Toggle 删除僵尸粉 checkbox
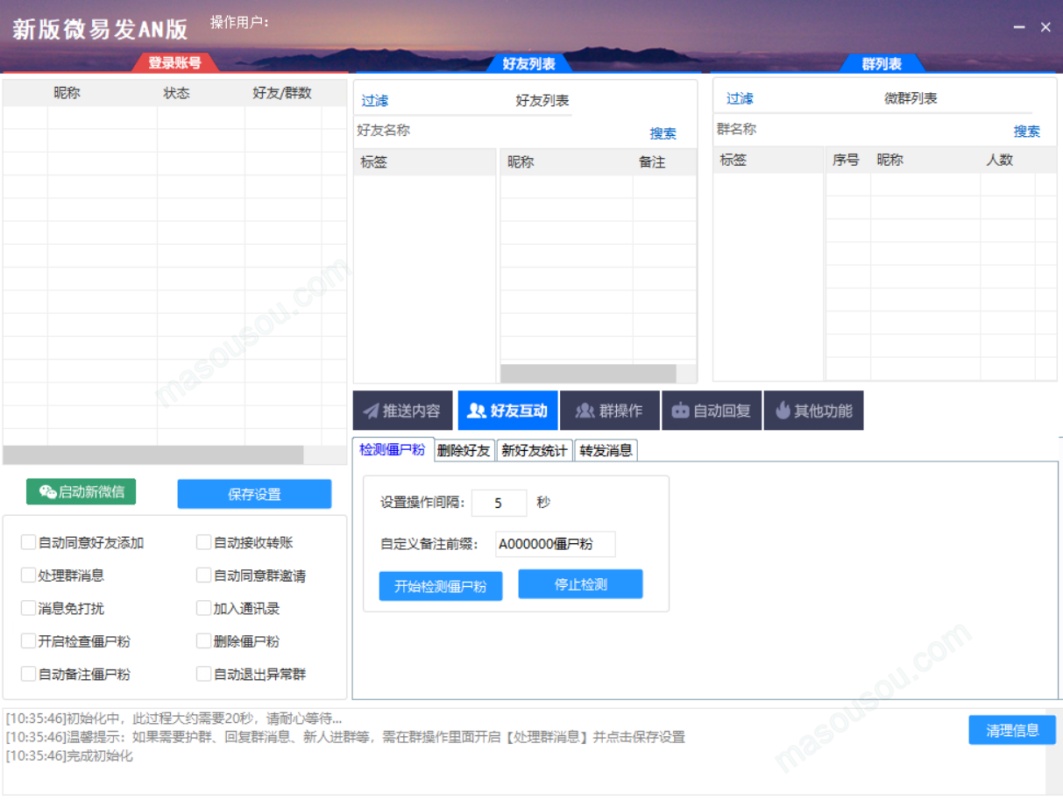This screenshot has height=800, width=1063. click(x=203, y=641)
